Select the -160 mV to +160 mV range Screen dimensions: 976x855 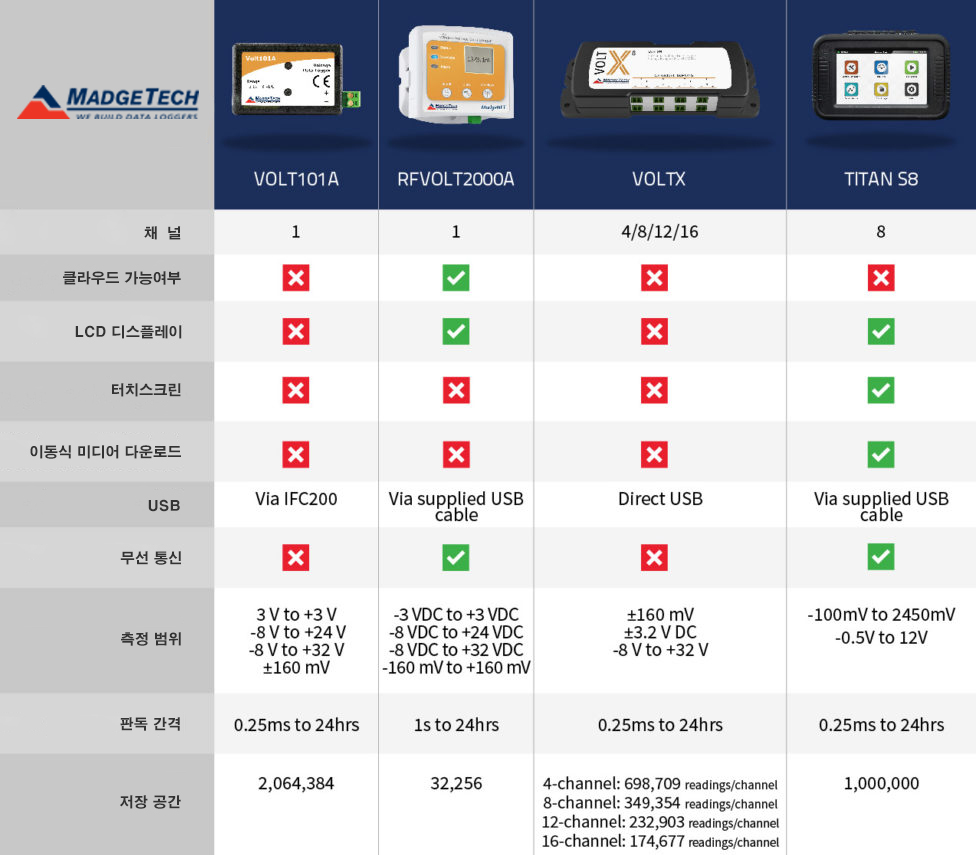click(456, 668)
